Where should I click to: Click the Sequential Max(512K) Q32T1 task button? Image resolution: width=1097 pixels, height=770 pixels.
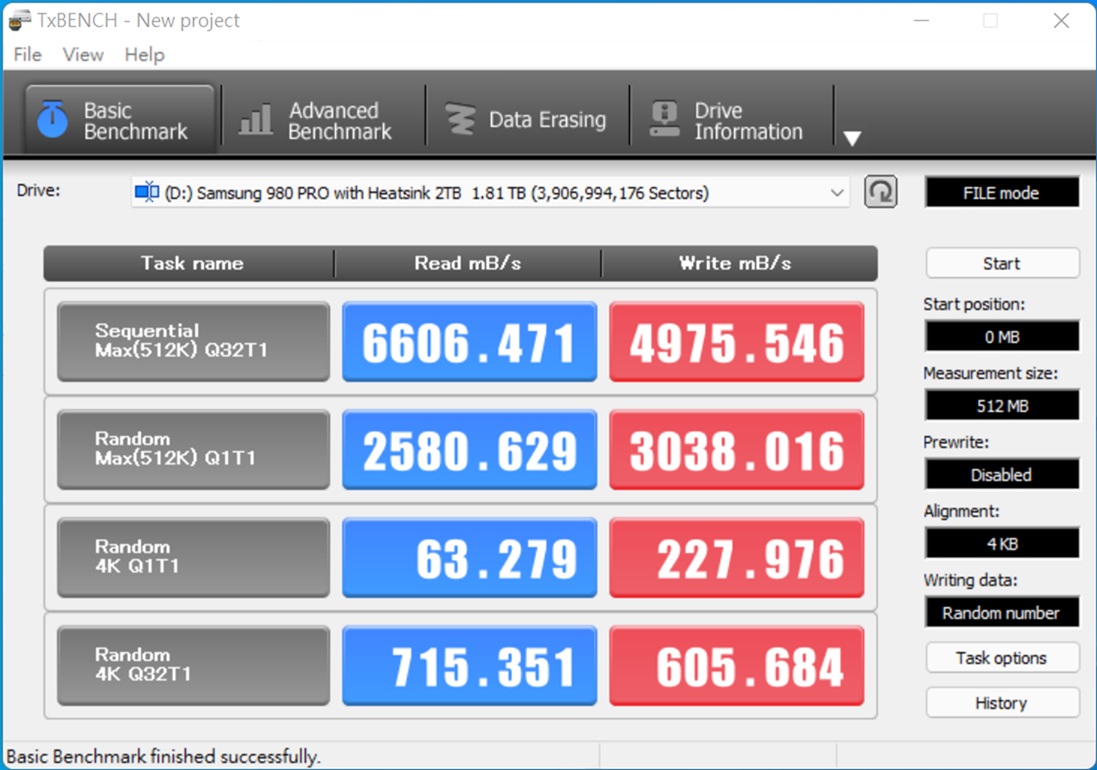tap(193, 342)
